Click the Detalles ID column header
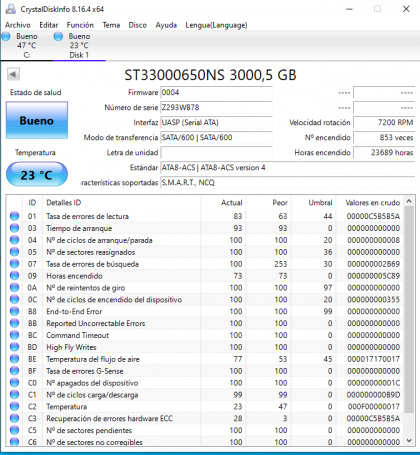Image resolution: width=420 pixels, height=455 pixels. coord(121,203)
